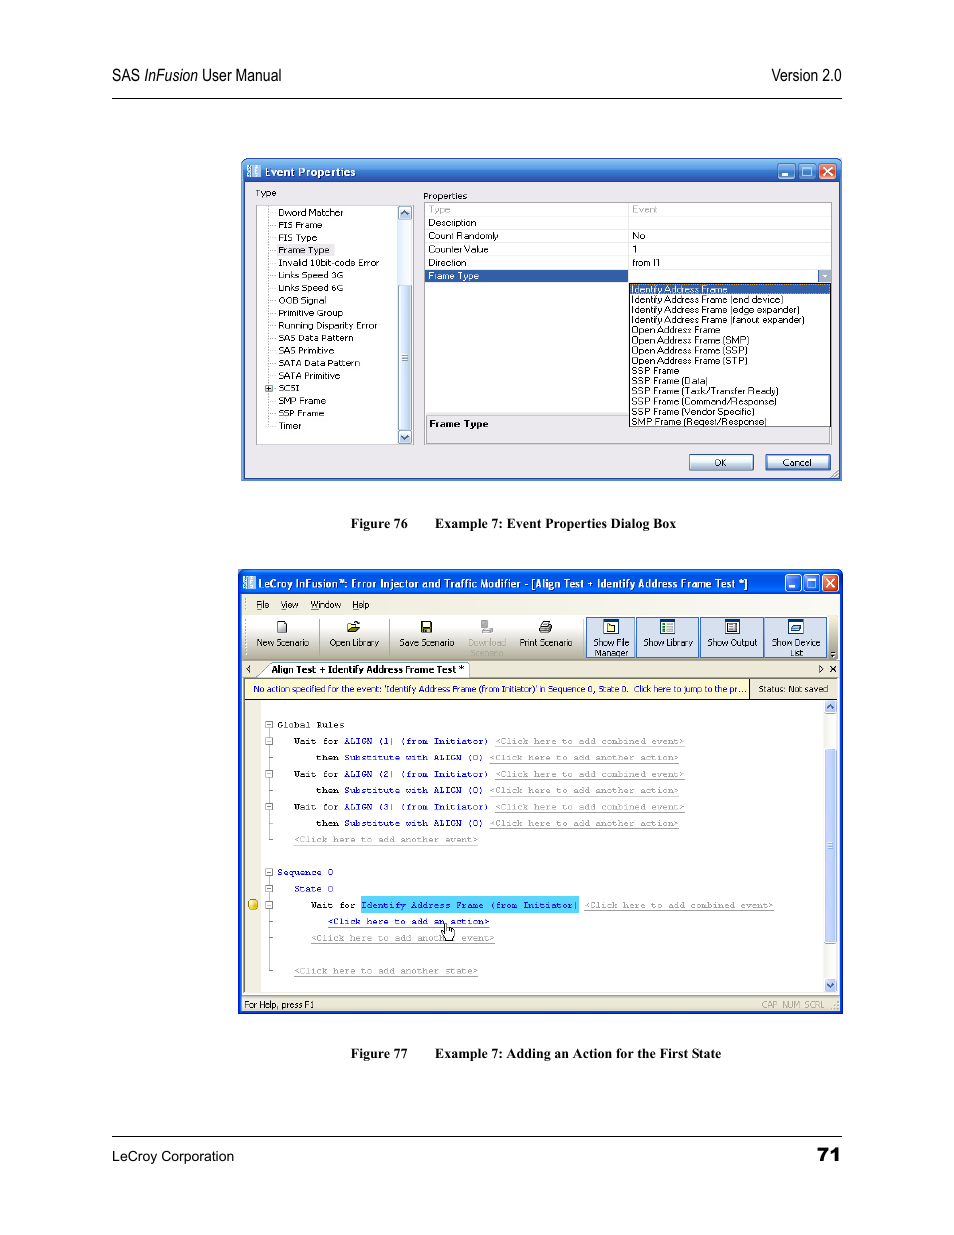Screen dimensions: 954x1235
Task: Toggle Show File Manager button
Action: click(x=611, y=637)
